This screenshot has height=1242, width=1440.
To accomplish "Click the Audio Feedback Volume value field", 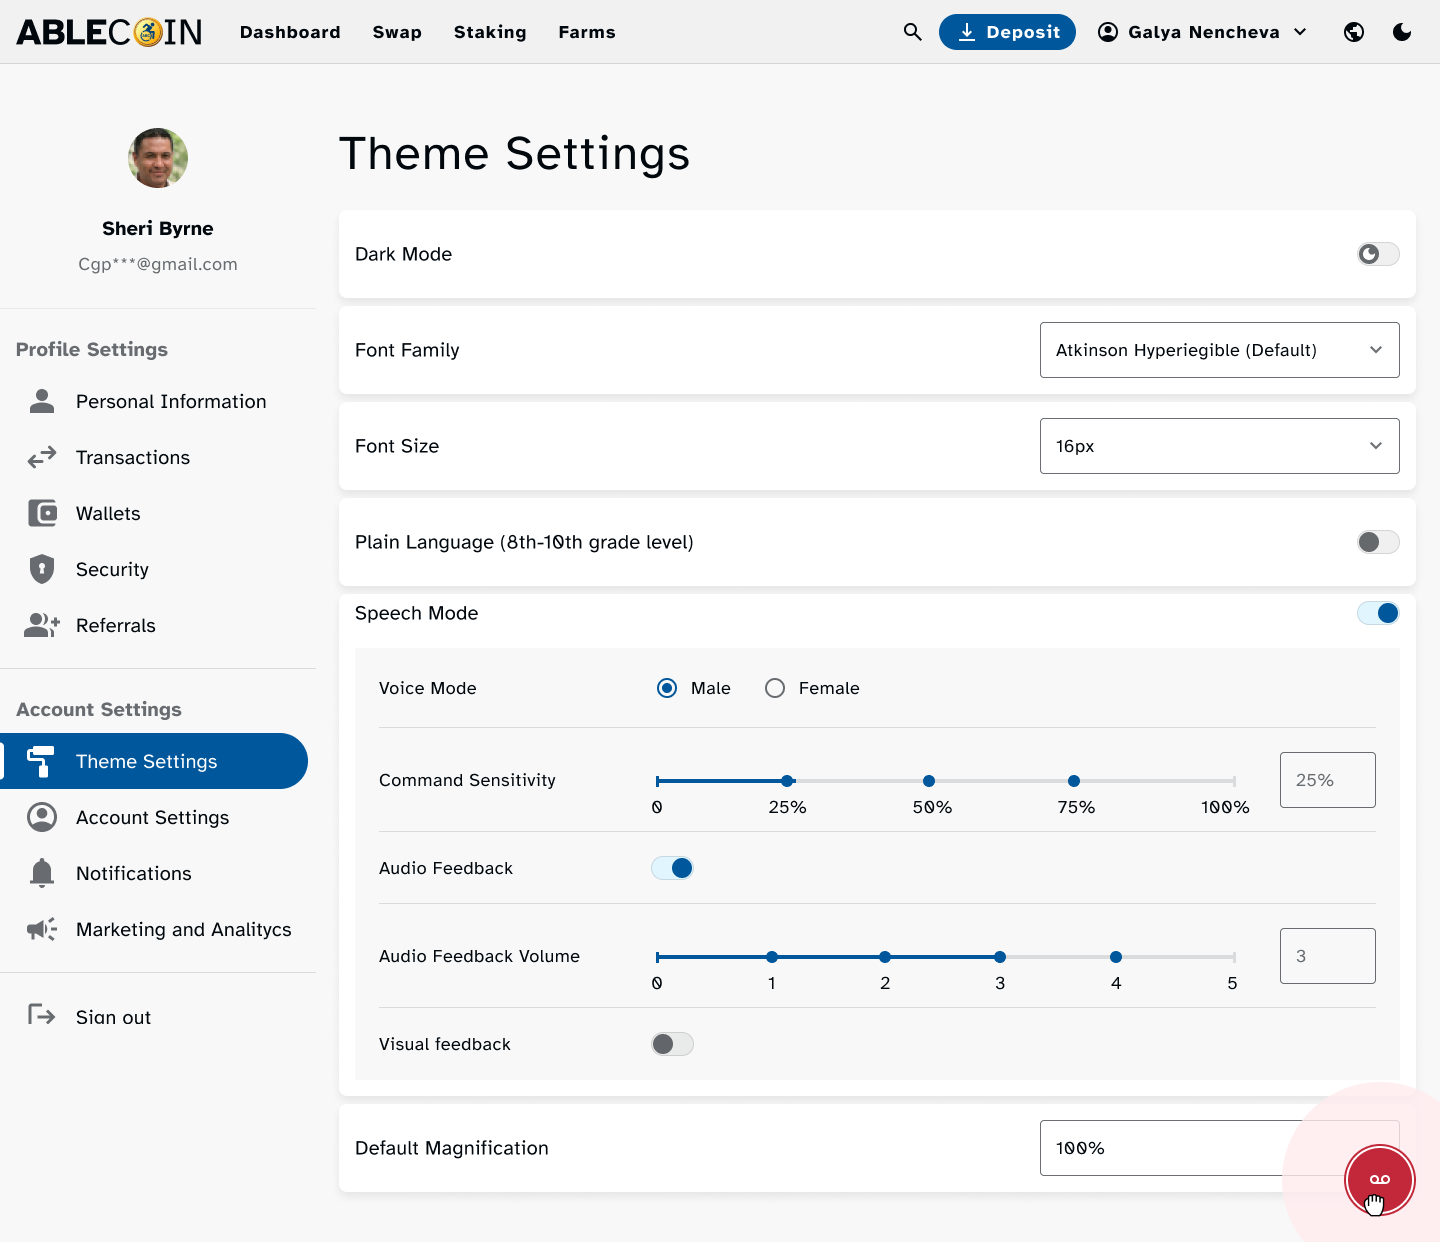I will [x=1327, y=956].
